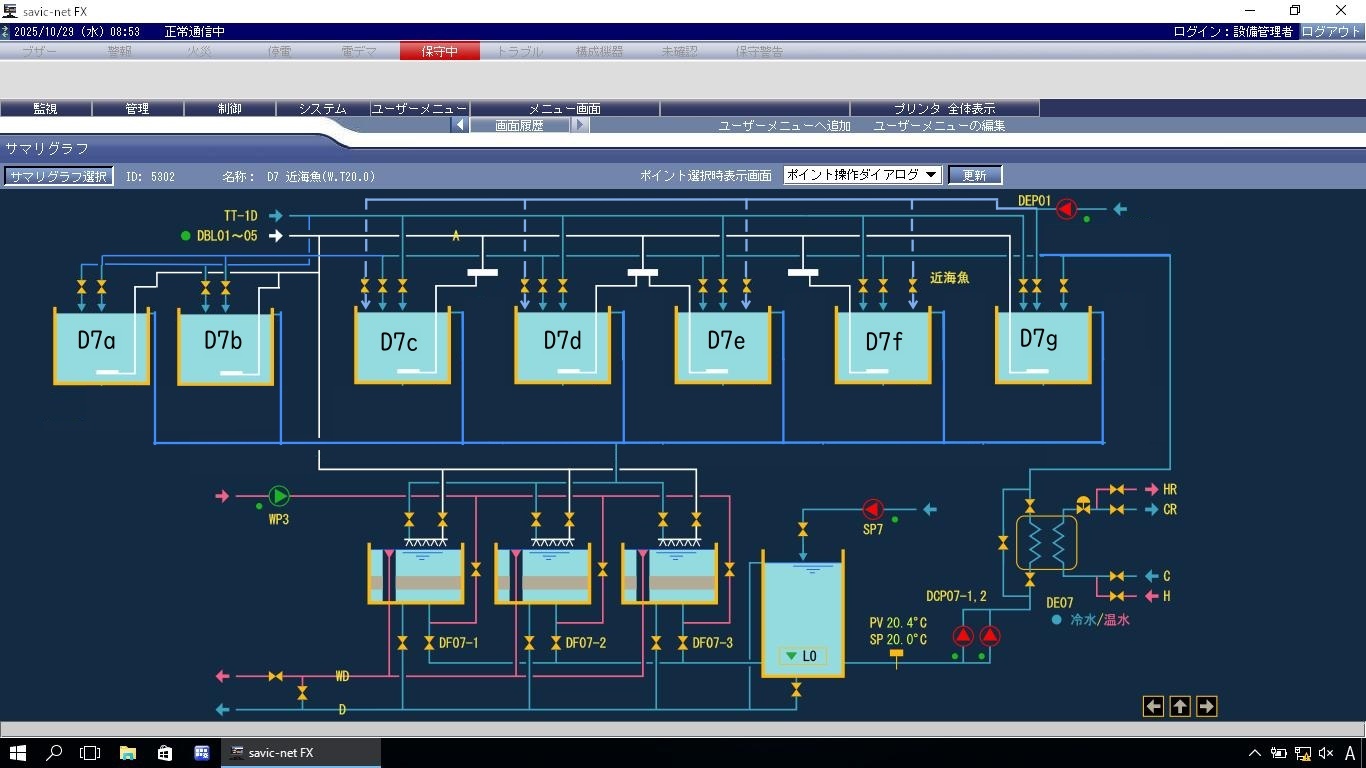Click the 画面履歴 back arrow

pos(459,126)
